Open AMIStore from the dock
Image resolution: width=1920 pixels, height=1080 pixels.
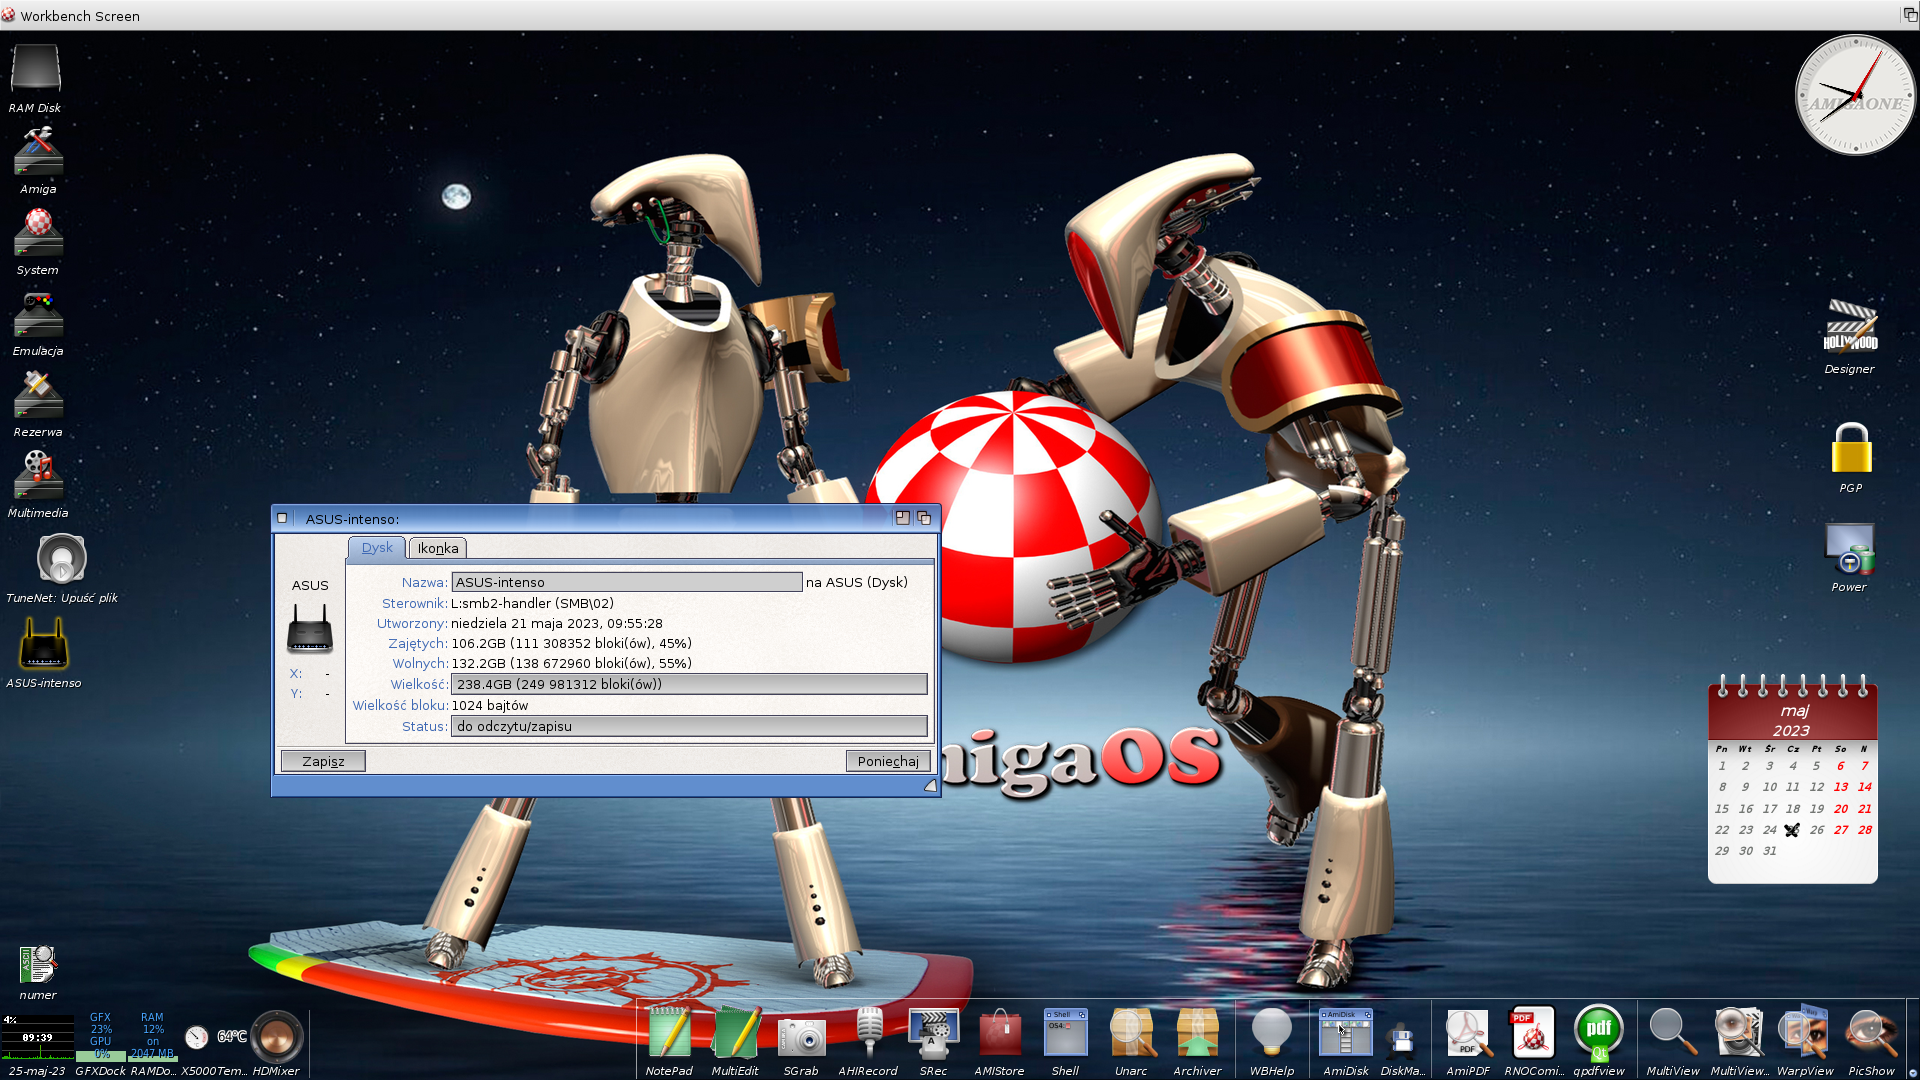[1000, 1033]
